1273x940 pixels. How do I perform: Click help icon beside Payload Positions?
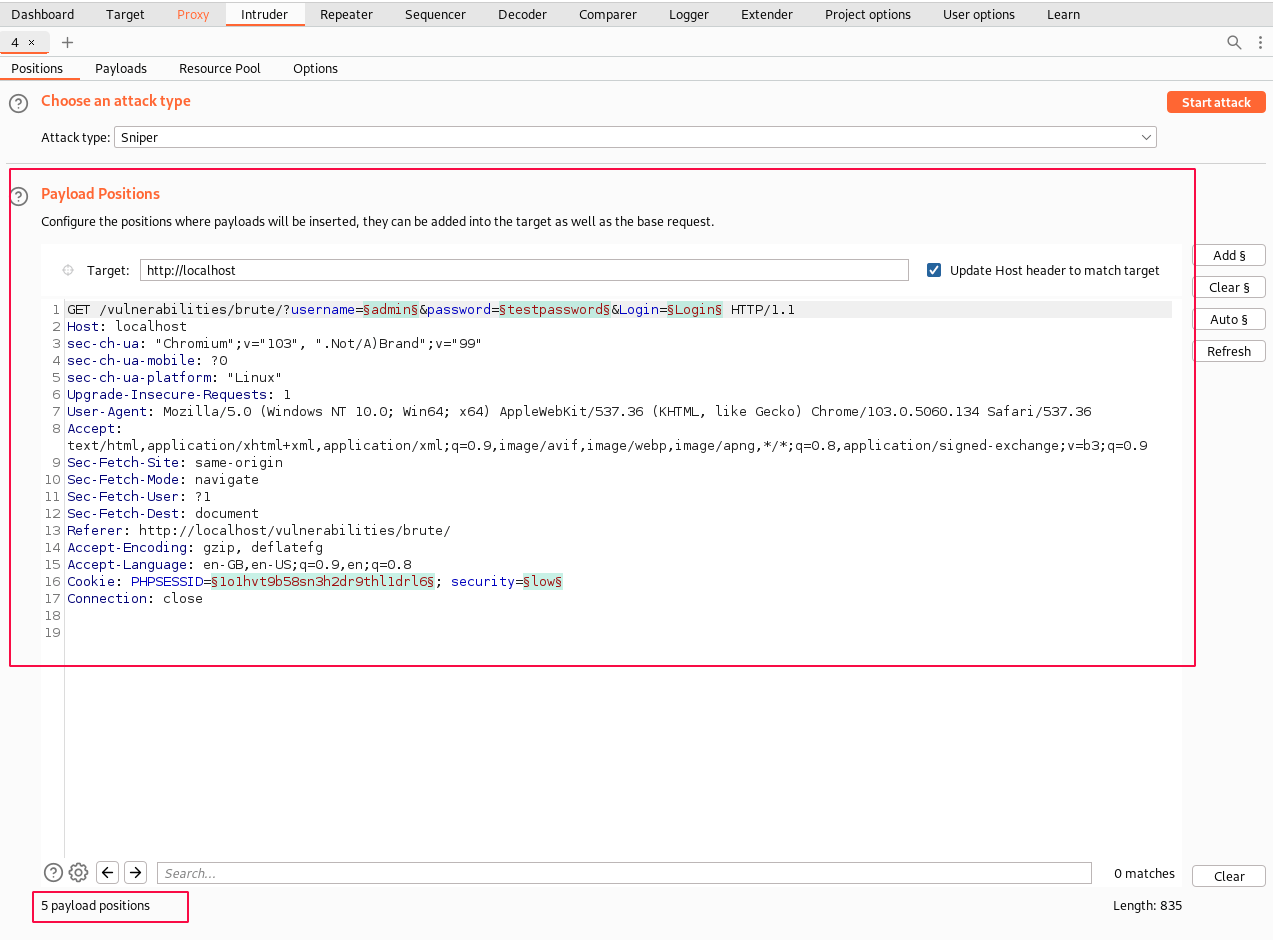18,196
